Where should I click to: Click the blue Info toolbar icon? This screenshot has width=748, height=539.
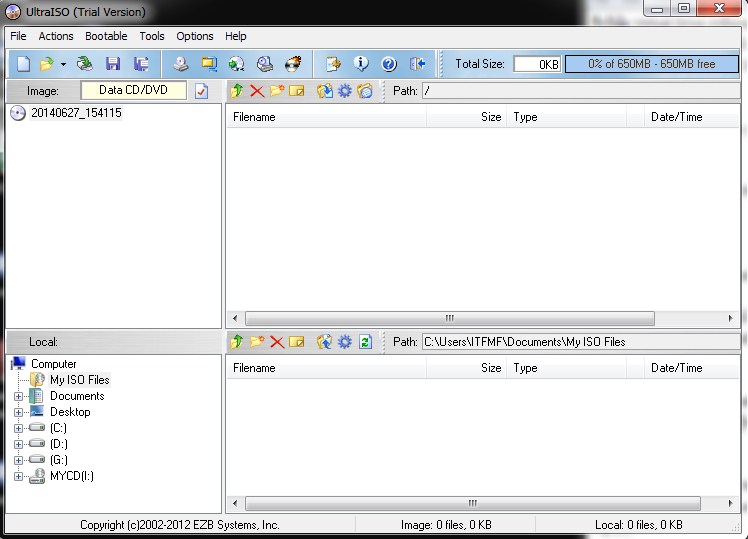point(361,63)
